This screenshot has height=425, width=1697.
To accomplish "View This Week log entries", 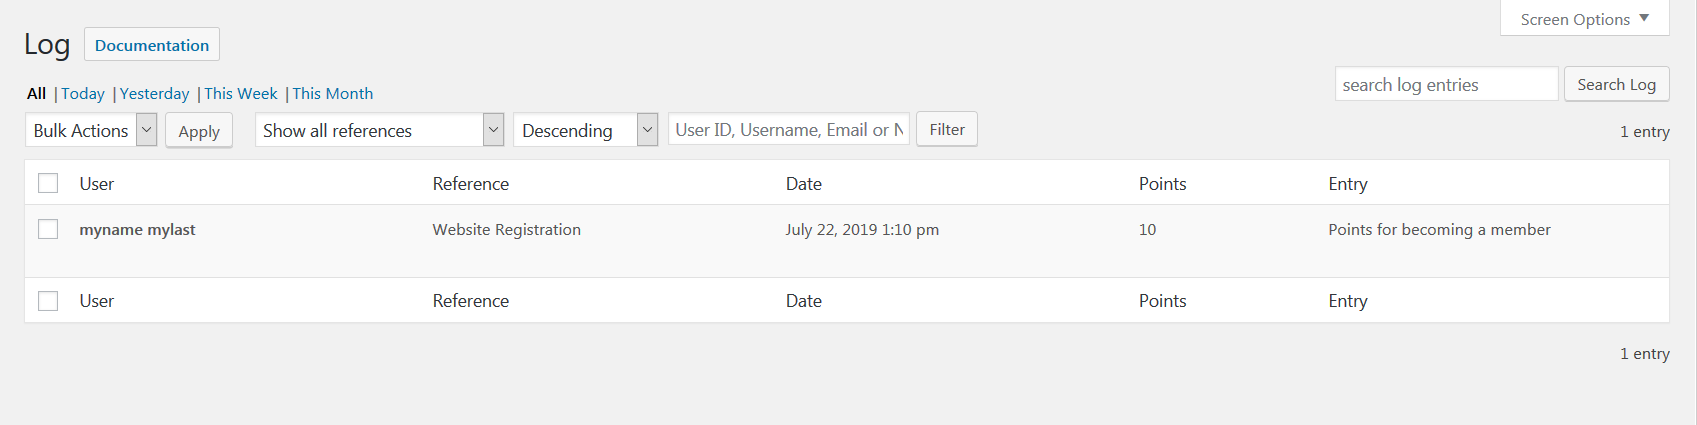I will pyautogui.click(x=241, y=93).
